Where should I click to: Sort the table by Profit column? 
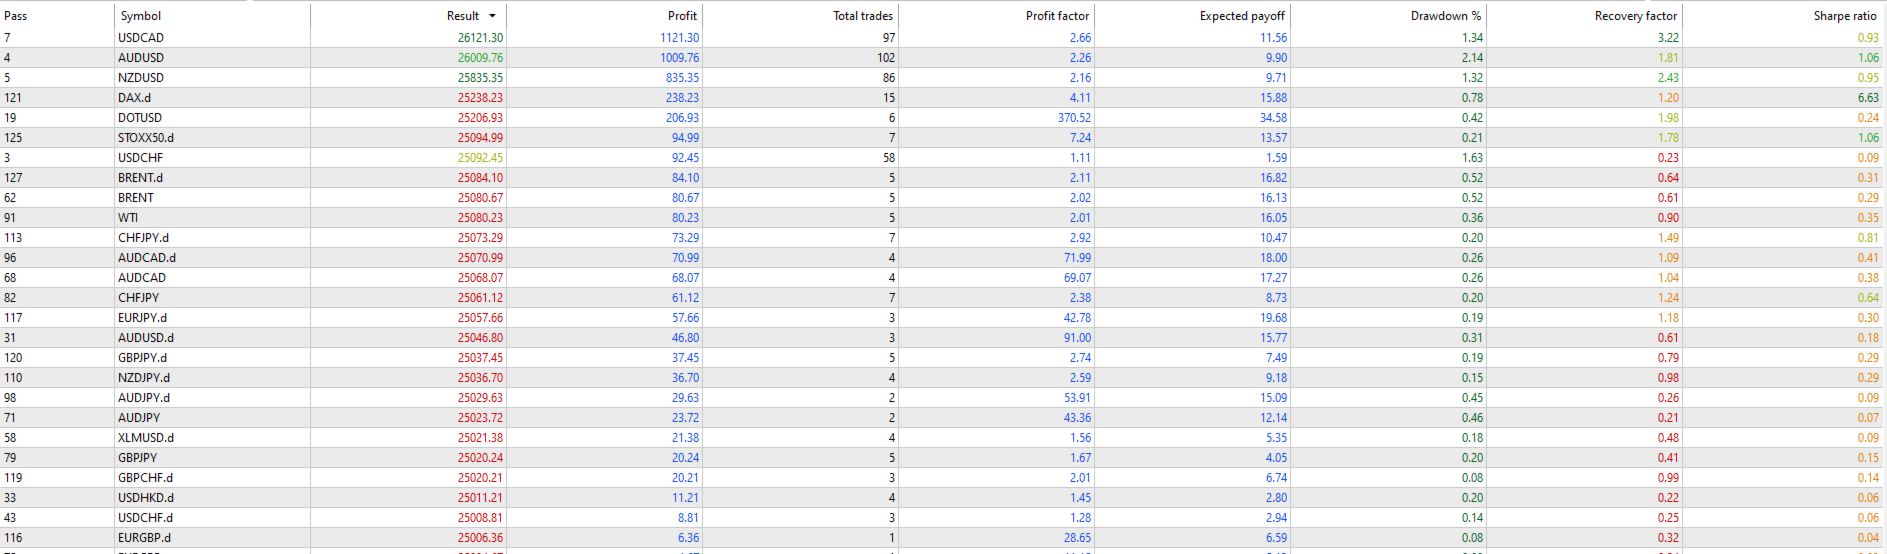tap(682, 16)
